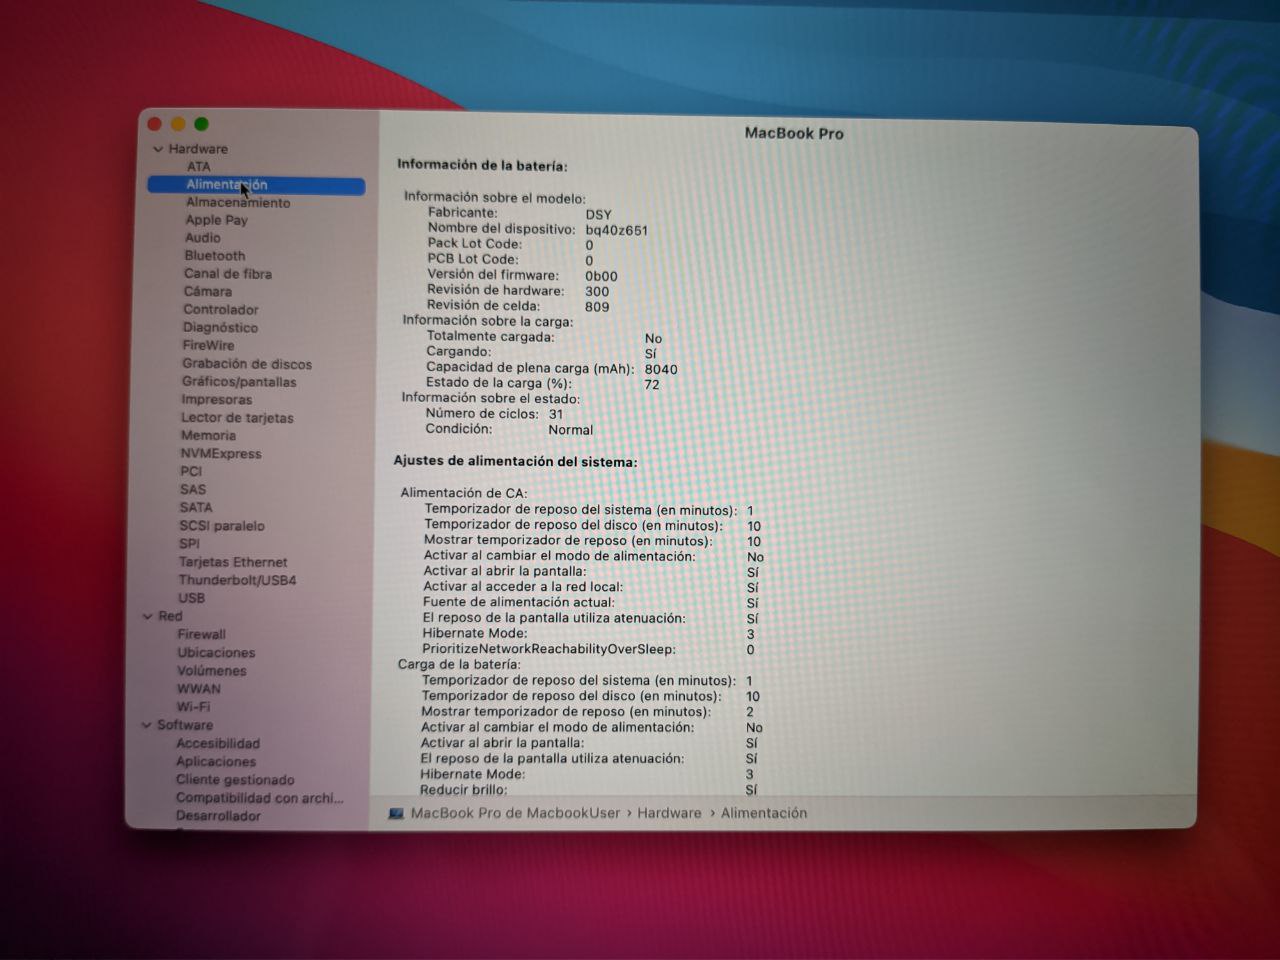This screenshot has width=1280, height=960.
Task: Click MacBook Pro de MacbookUser breadcrumb
Action: 515,814
